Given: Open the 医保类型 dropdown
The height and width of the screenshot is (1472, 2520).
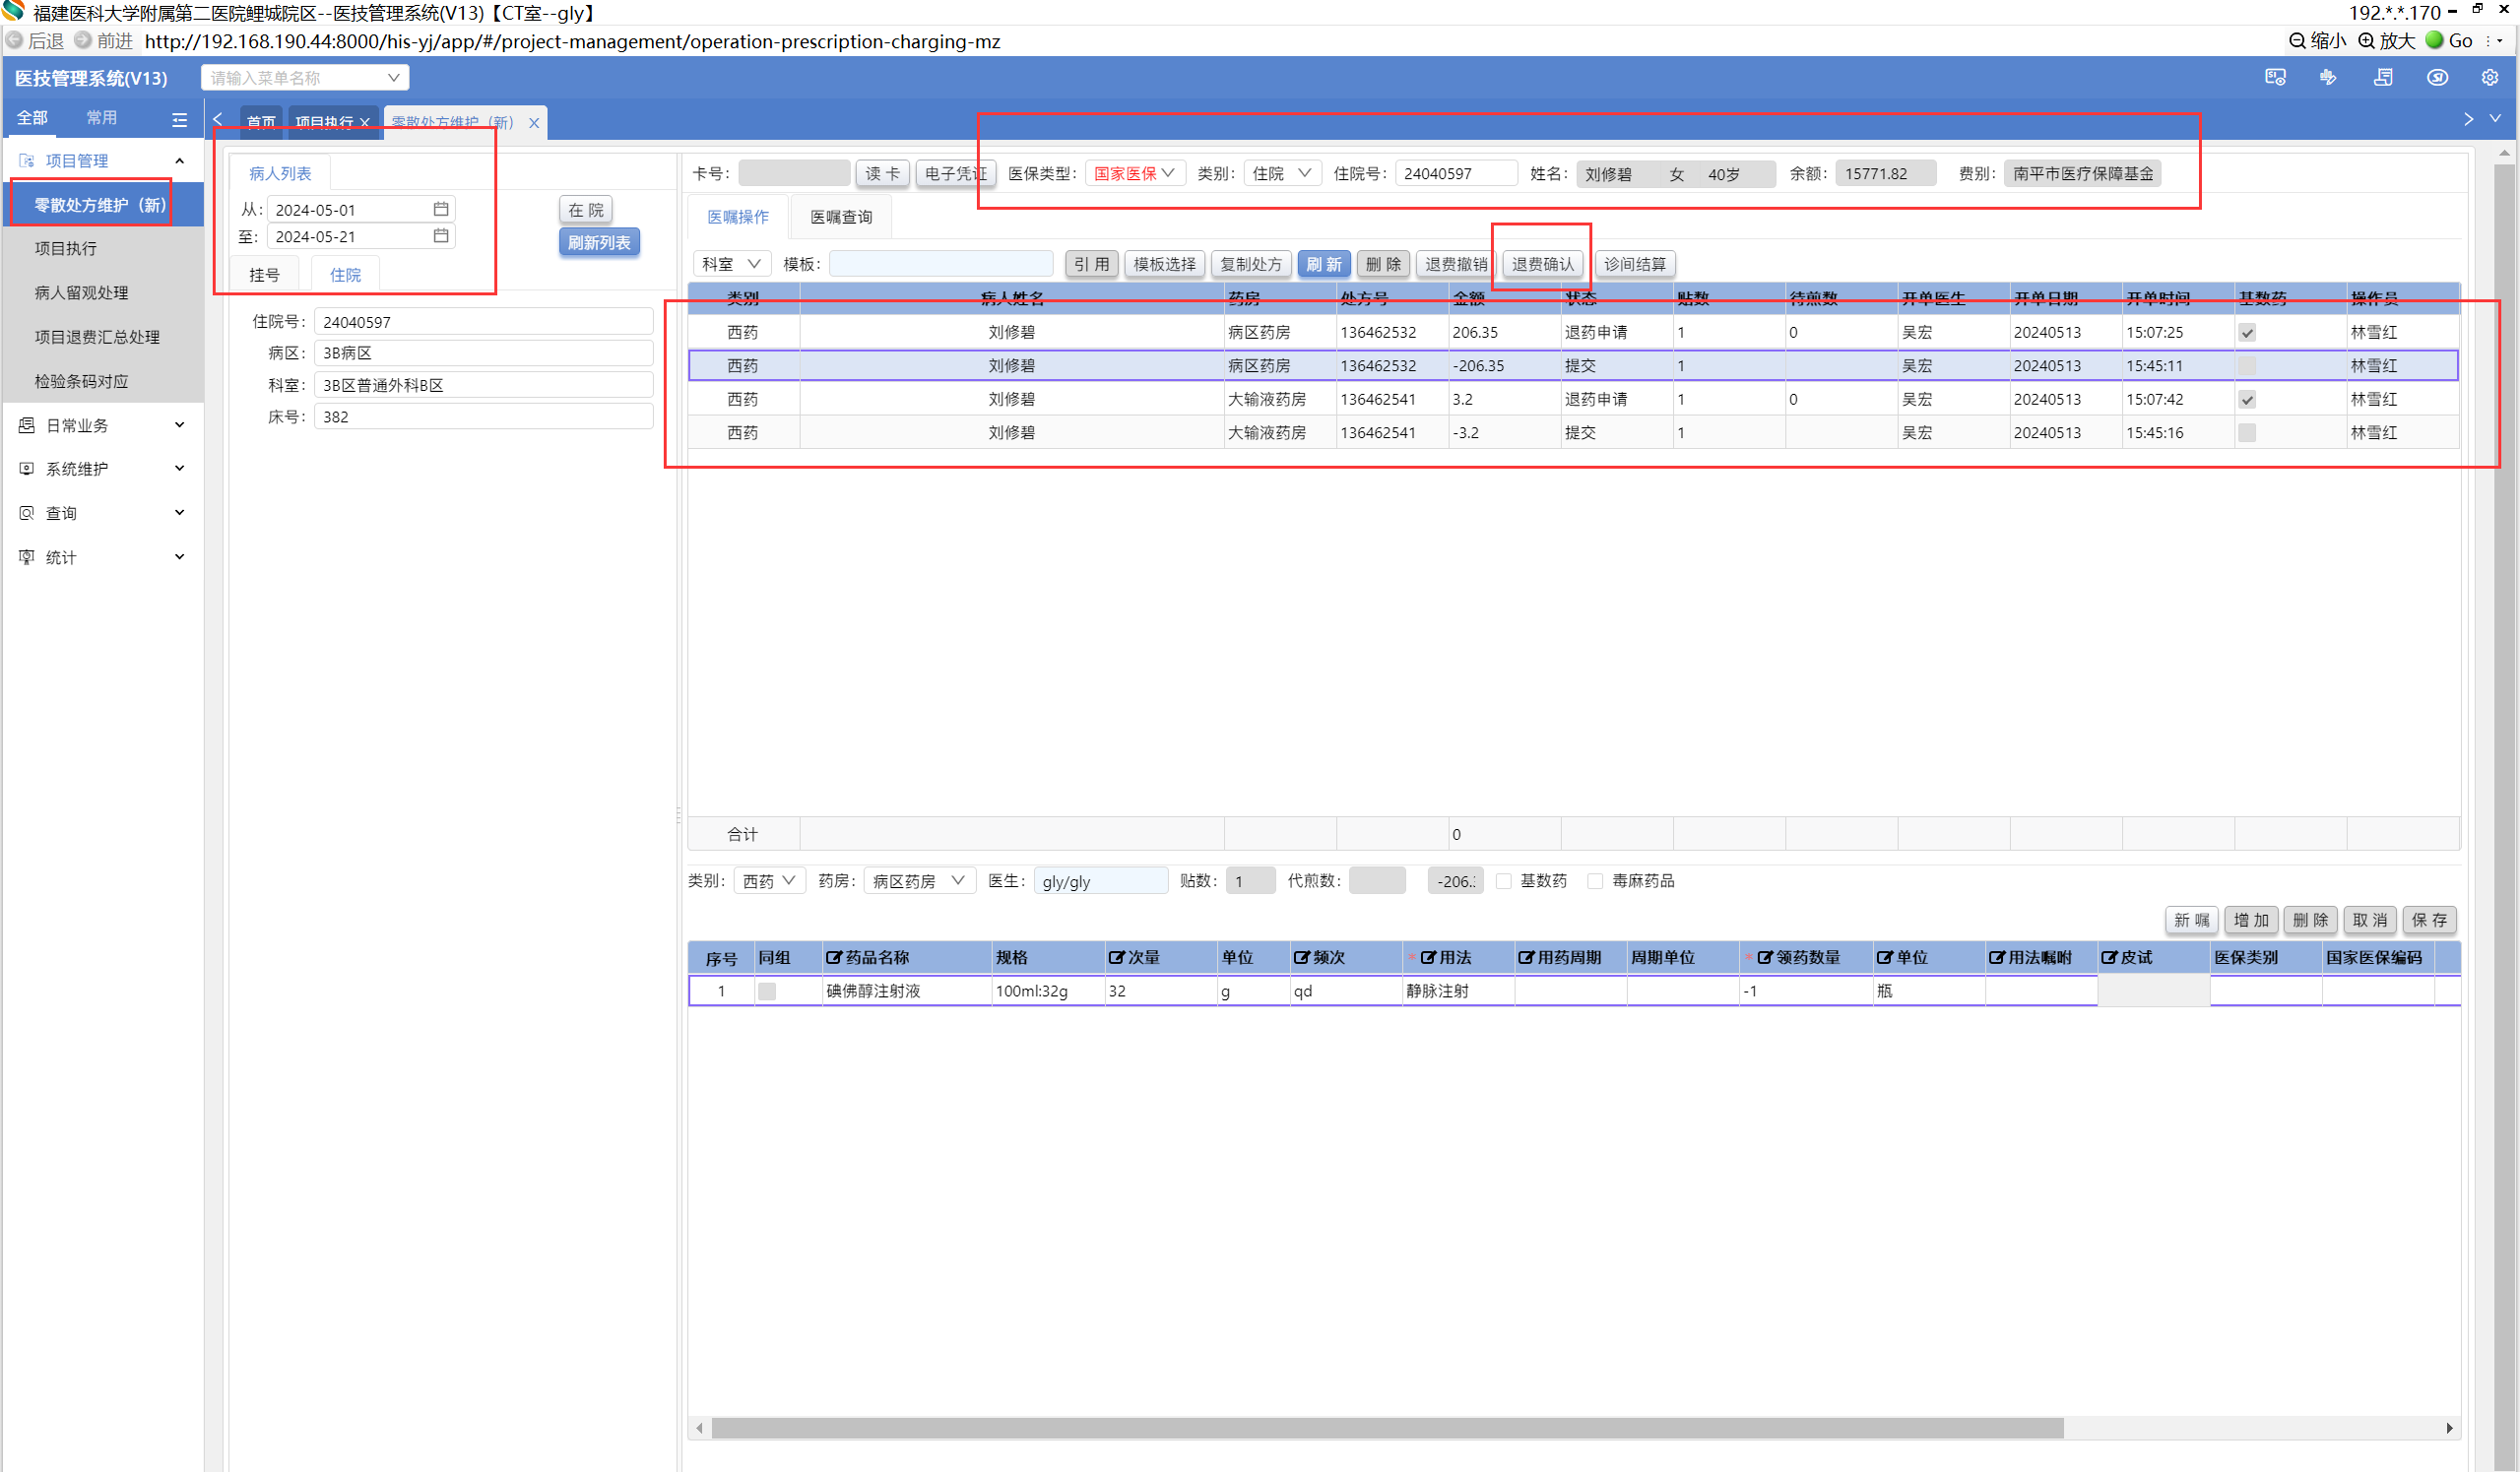Looking at the screenshot, I should point(1134,173).
